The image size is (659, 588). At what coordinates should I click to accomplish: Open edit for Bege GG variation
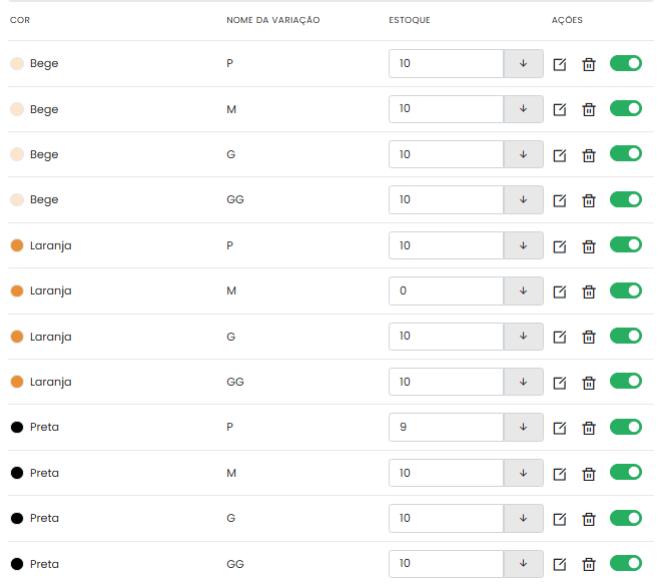pyautogui.click(x=560, y=200)
